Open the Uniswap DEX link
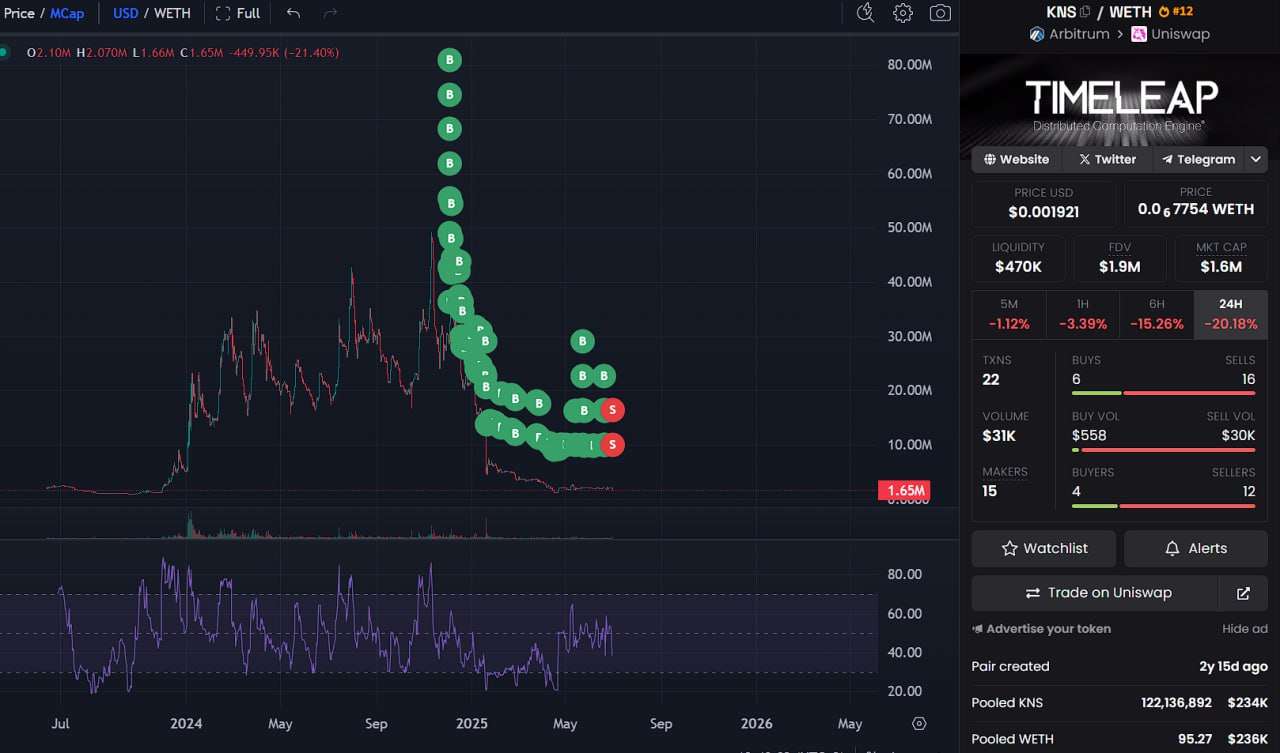Viewport: 1280px width, 753px height. click(1171, 34)
